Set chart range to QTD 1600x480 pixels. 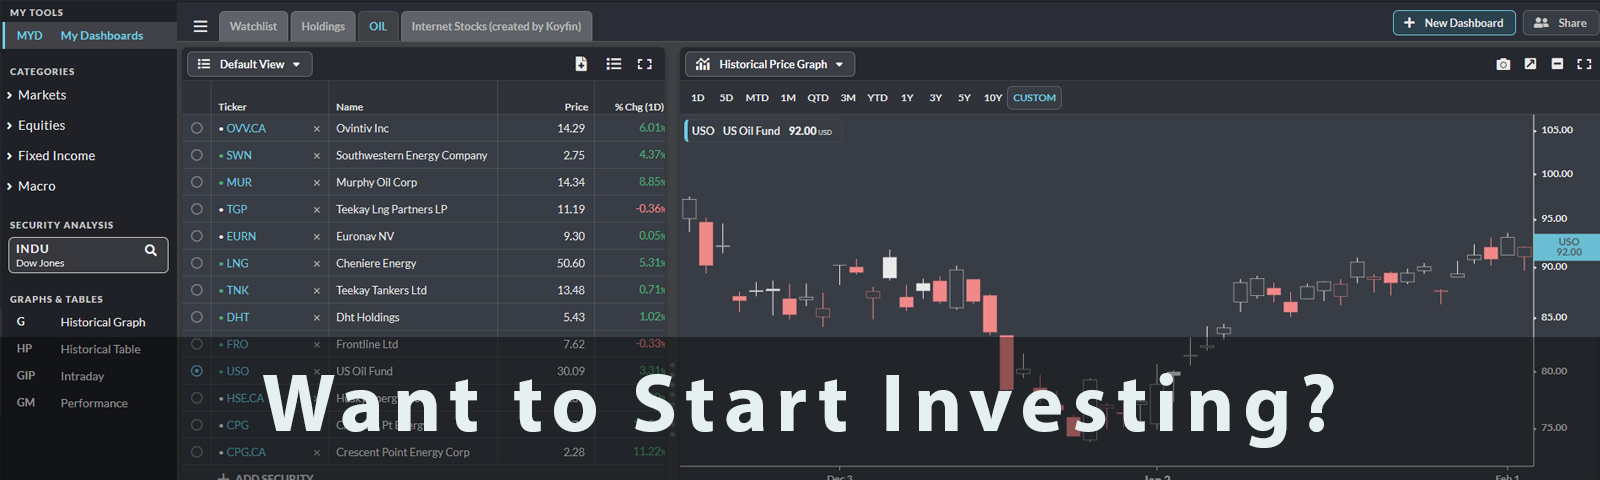[818, 98]
